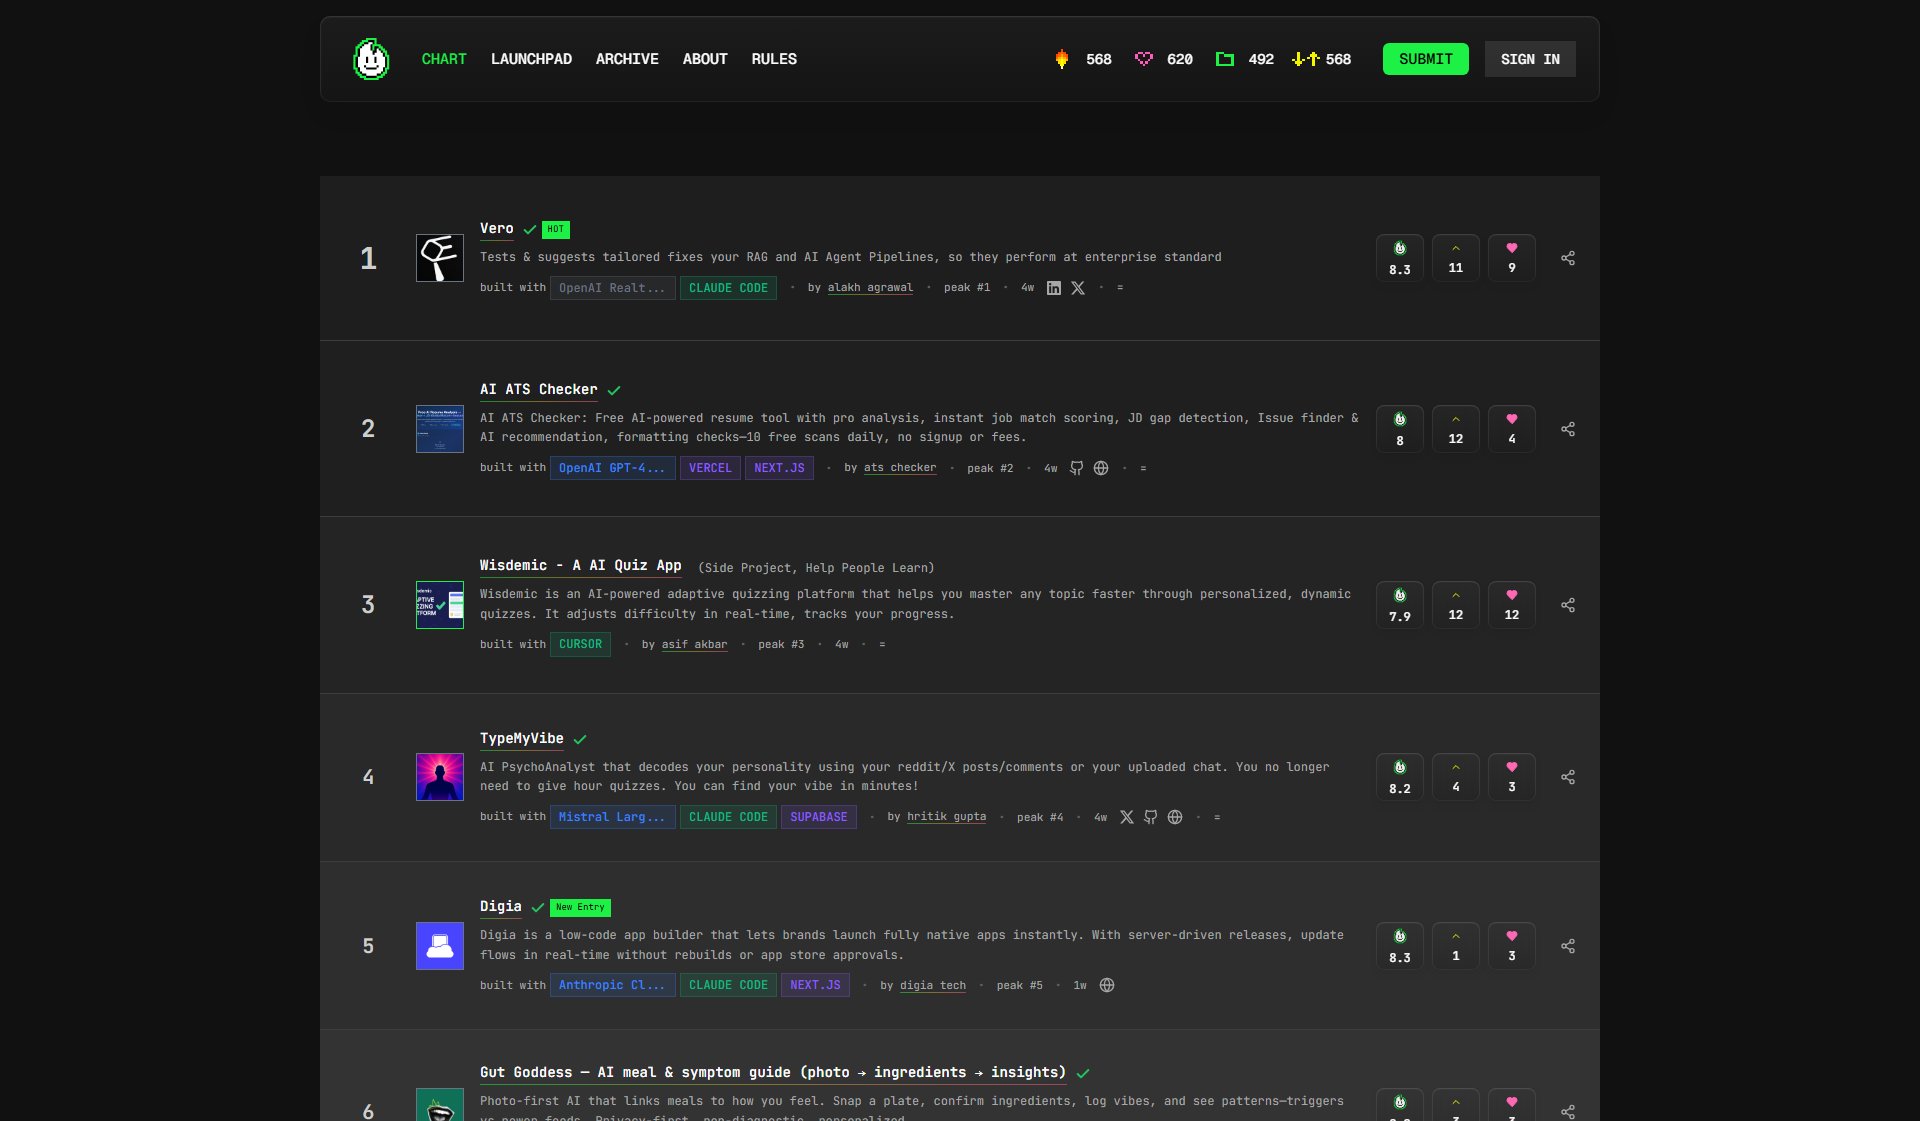Open Vero's X (Twitter) icon
This screenshot has height=1121, width=1920.
[x=1078, y=288]
